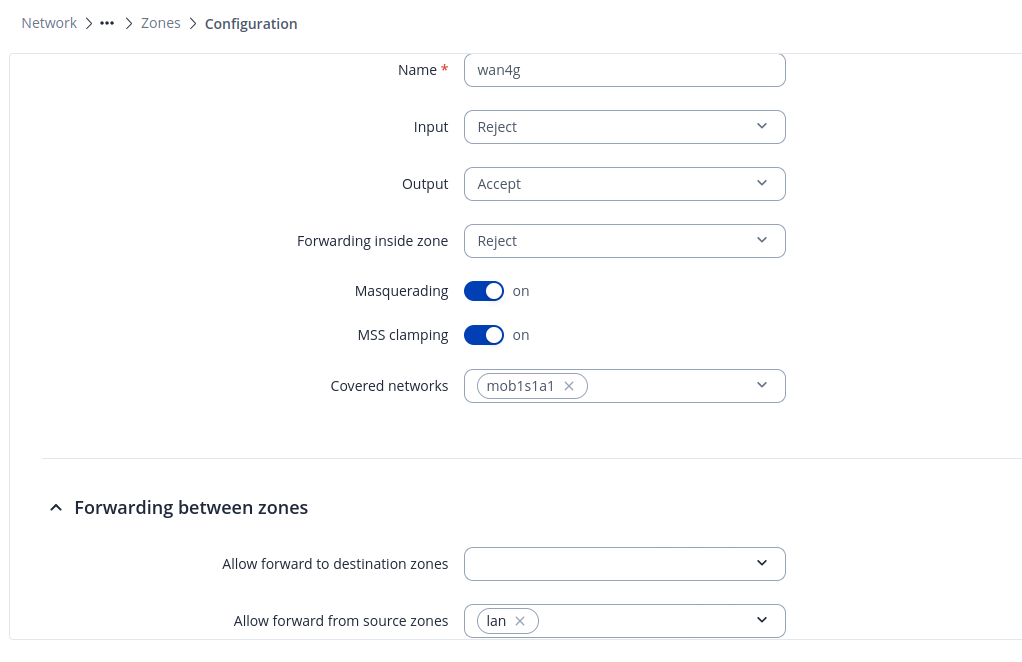Click the Name input field containing wan4g

[624, 70]
